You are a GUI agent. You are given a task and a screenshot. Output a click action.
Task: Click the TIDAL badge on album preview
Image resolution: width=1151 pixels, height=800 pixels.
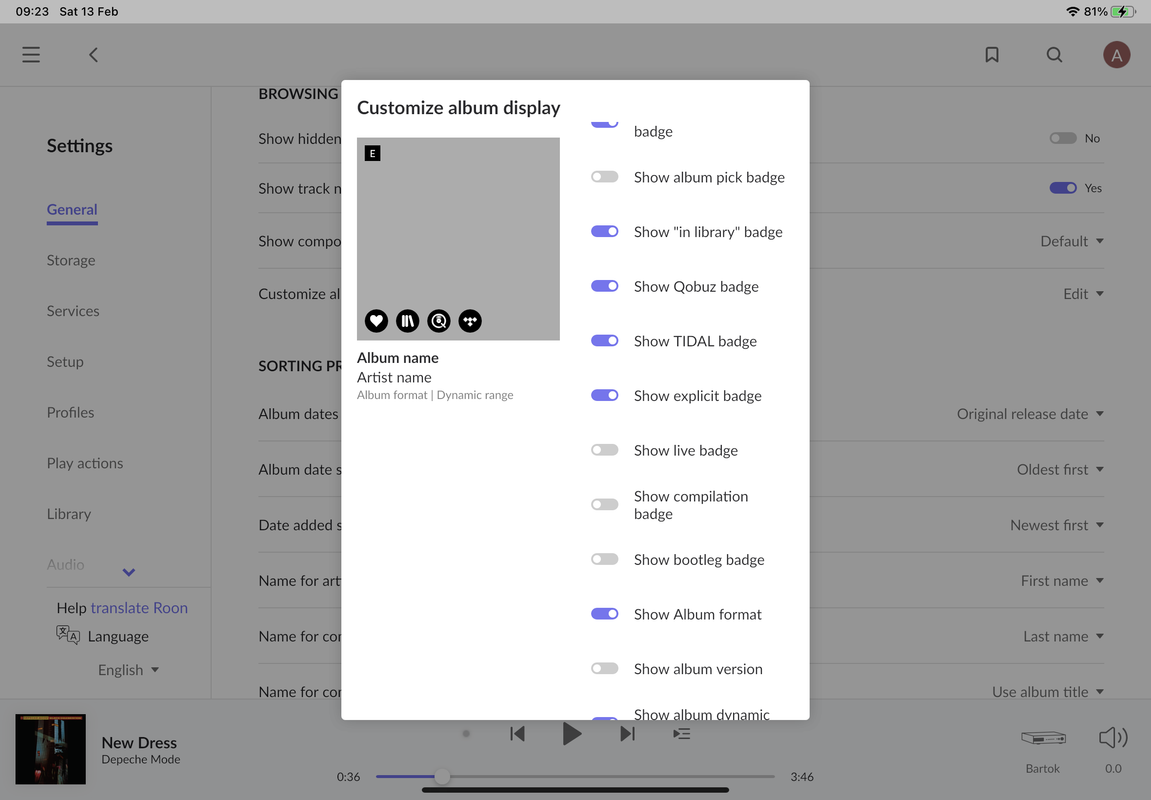[470, 321]
